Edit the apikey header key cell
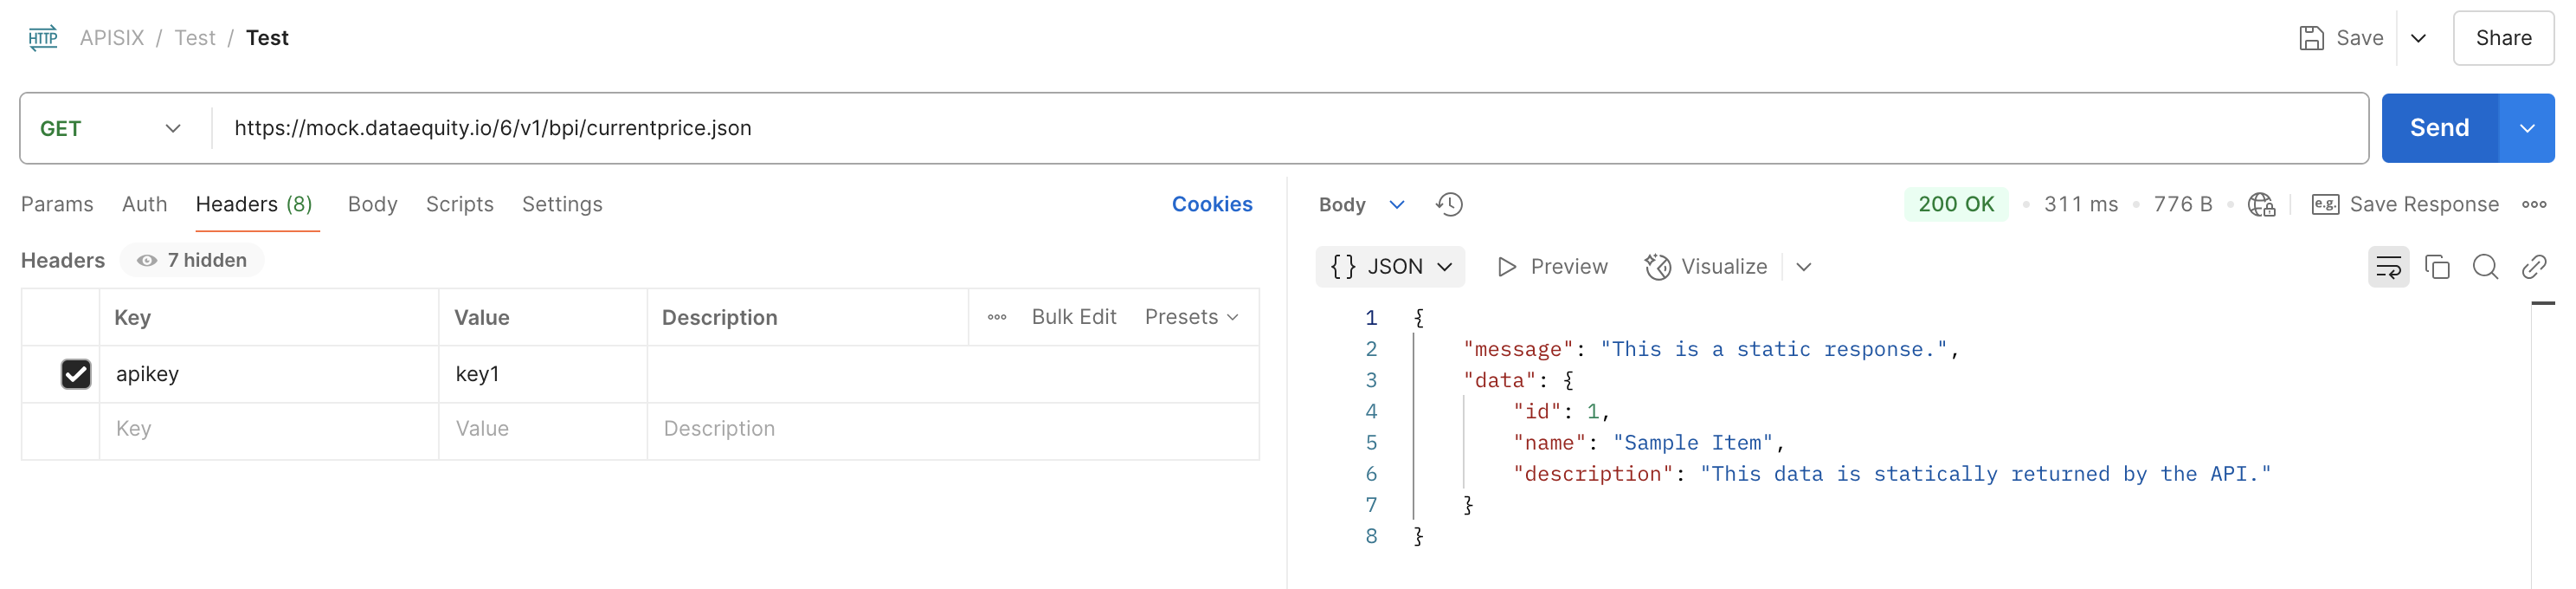The width and height of the screenshot is (2576, 589). point(269,374)
